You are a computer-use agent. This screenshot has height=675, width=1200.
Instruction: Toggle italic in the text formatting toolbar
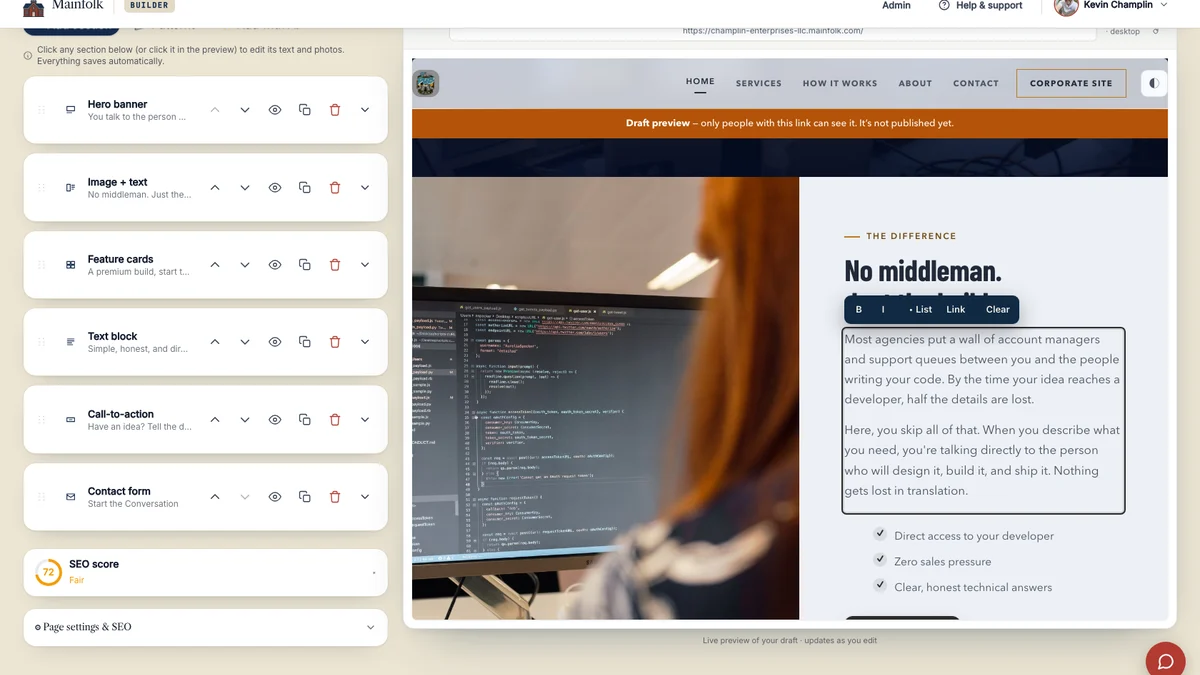[883, 309]
